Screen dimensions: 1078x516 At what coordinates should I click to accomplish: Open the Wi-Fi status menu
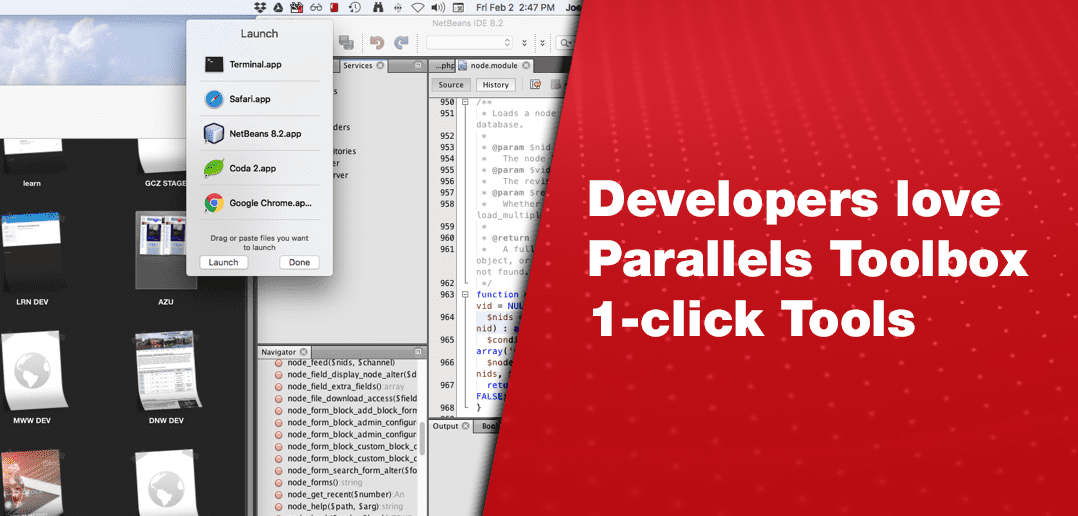(x=417, y=7)
